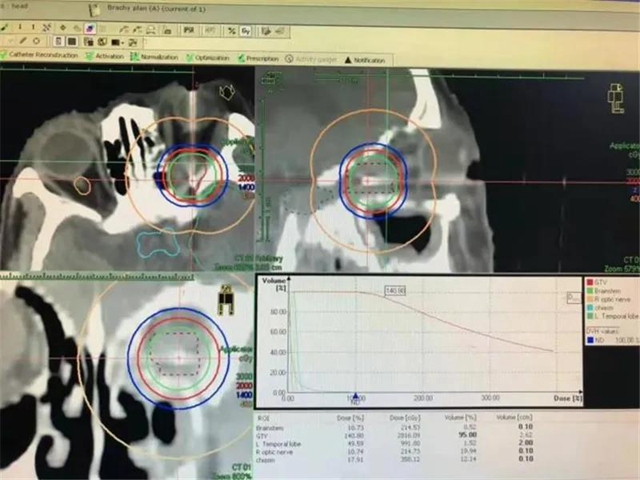Click the diamond-shaped toolbar icon

(63, 27)
